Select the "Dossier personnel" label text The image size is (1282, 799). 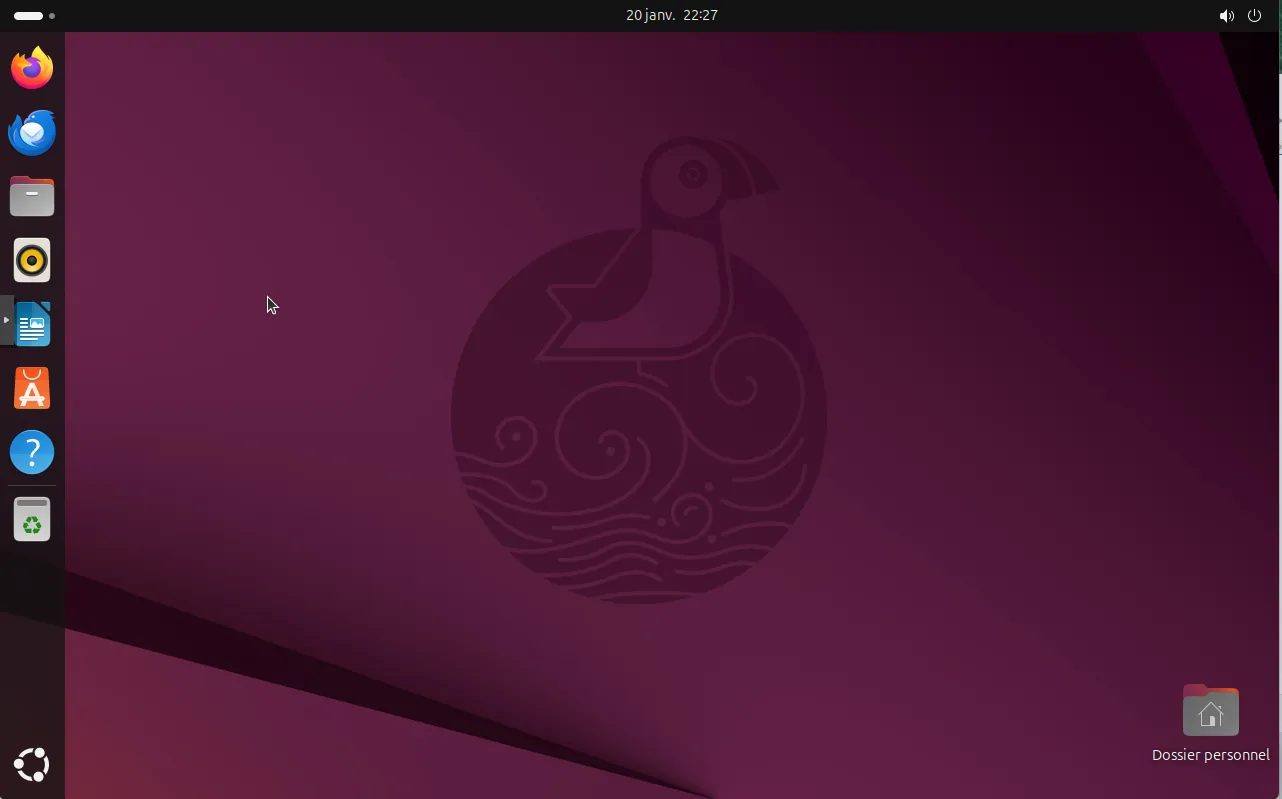1210,755
